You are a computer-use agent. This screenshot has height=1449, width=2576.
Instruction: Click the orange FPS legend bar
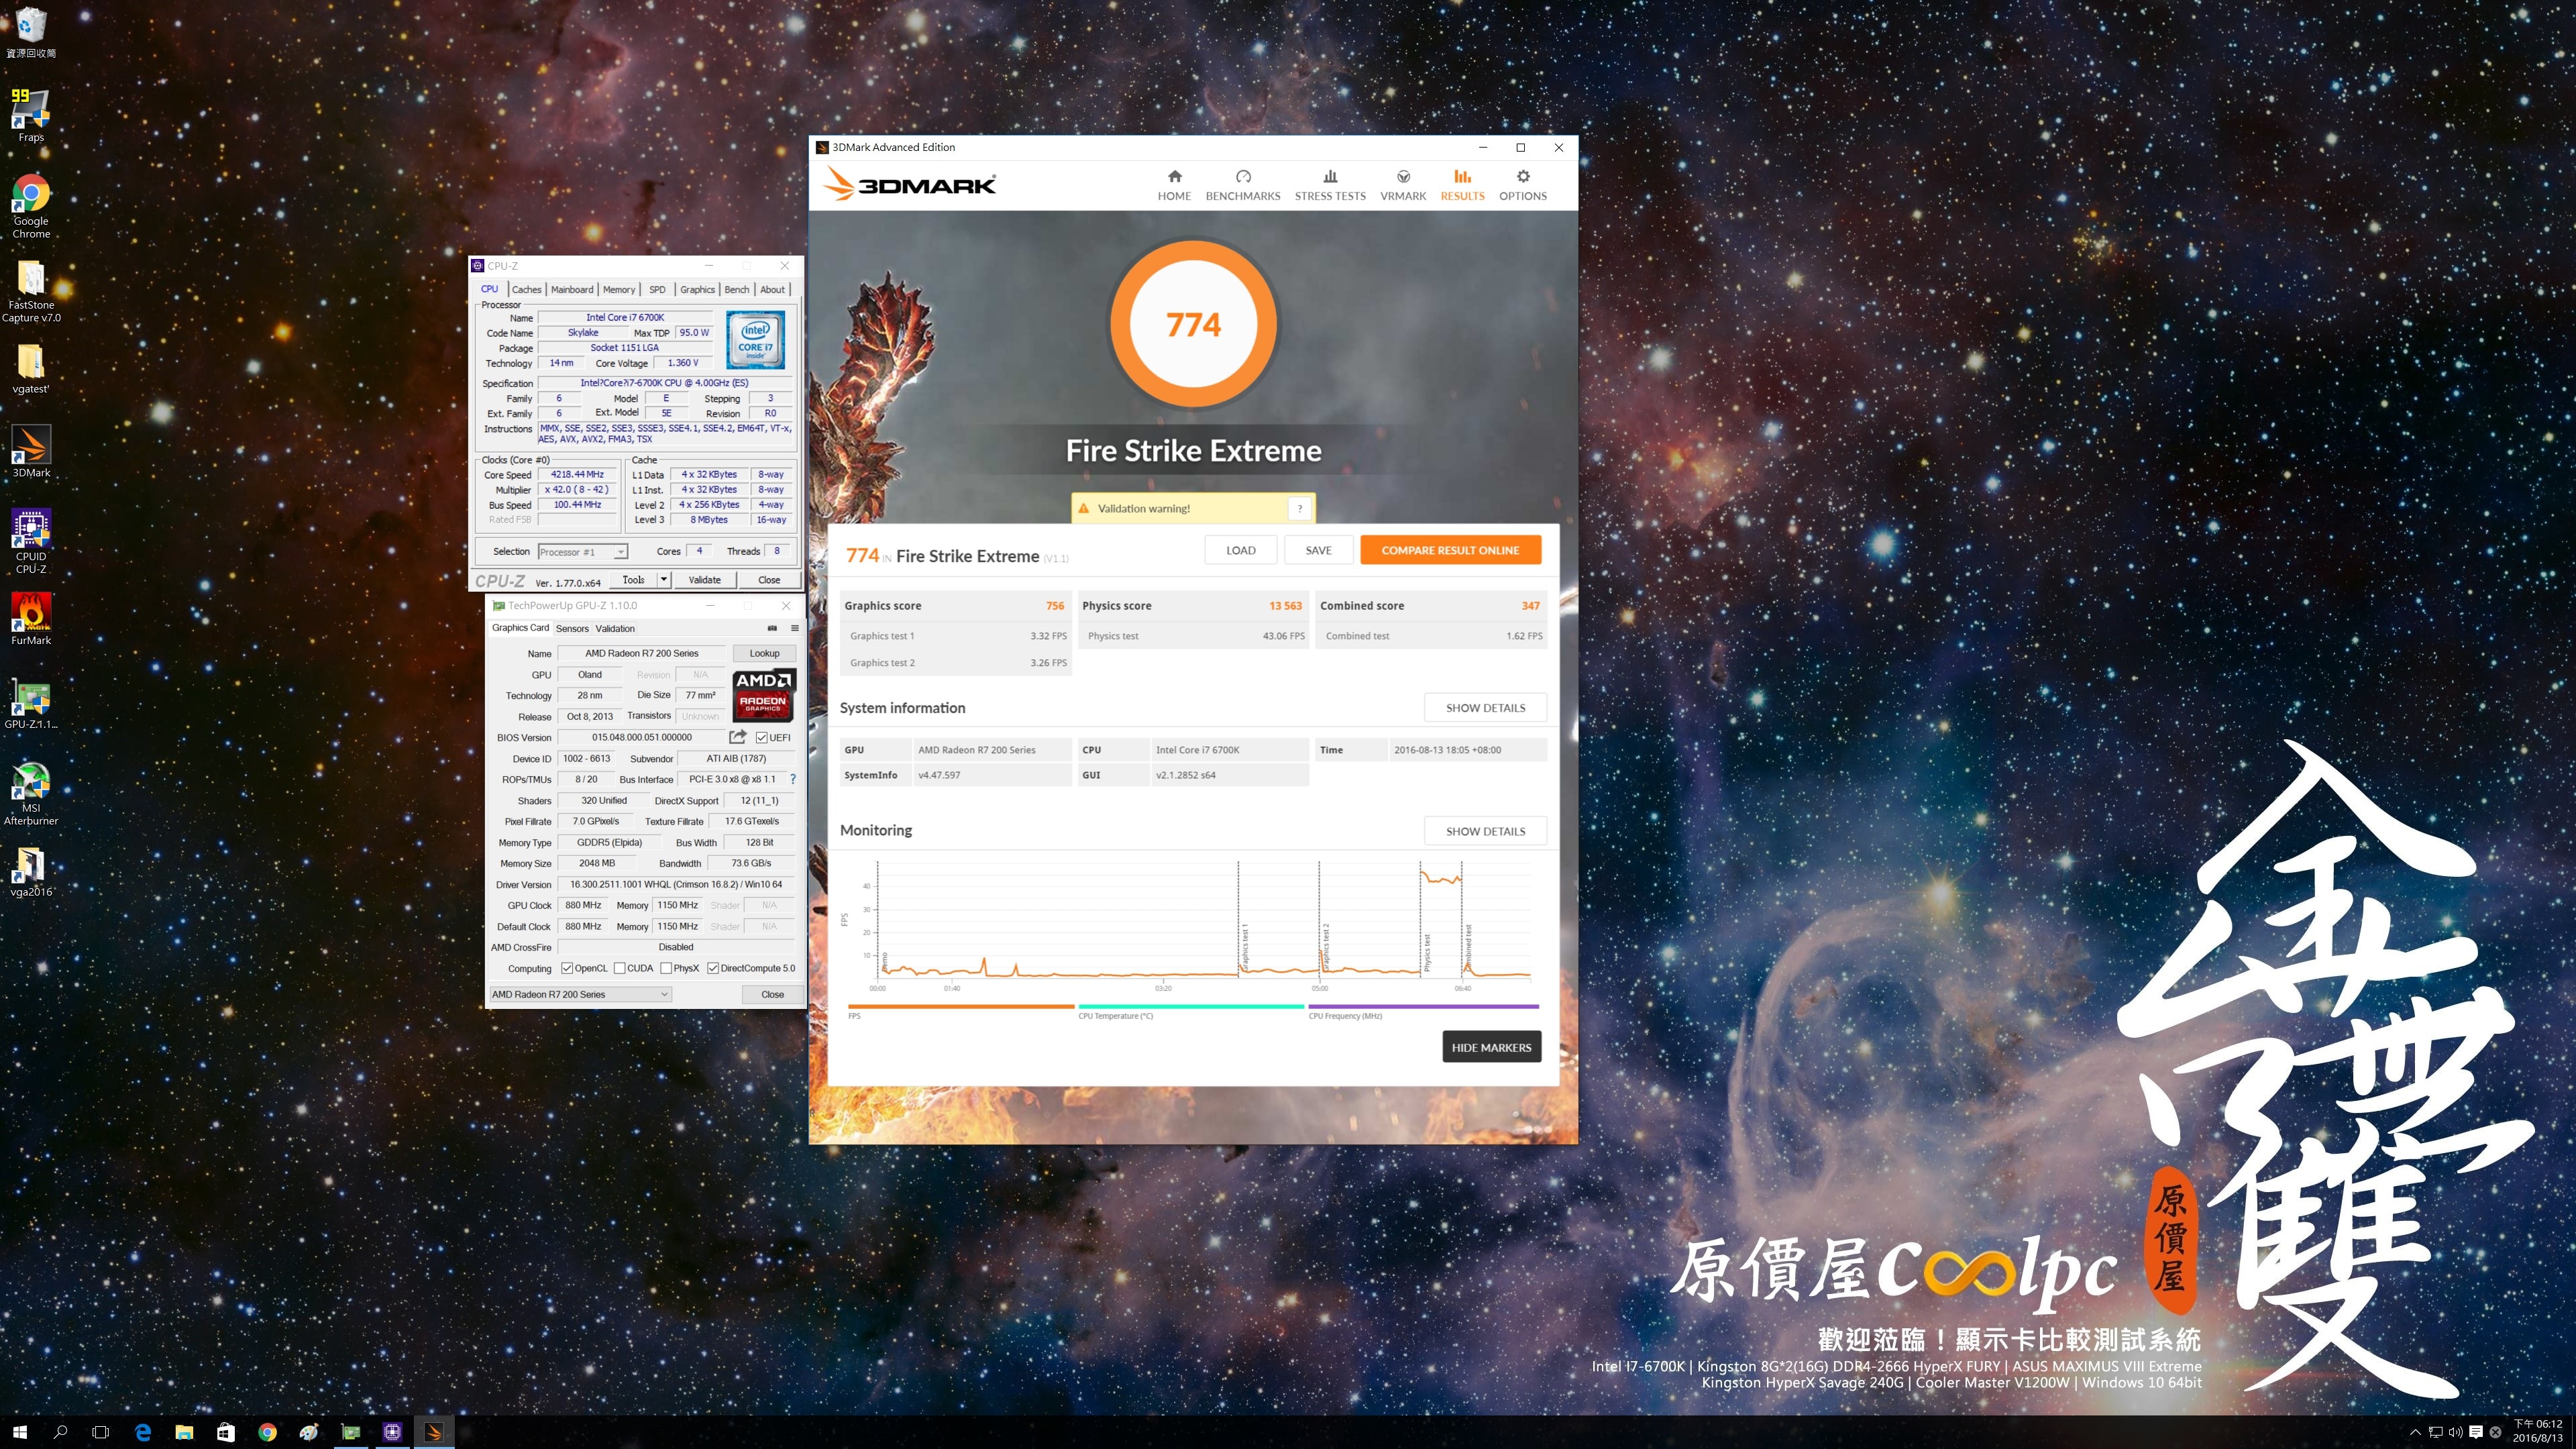960,1006
